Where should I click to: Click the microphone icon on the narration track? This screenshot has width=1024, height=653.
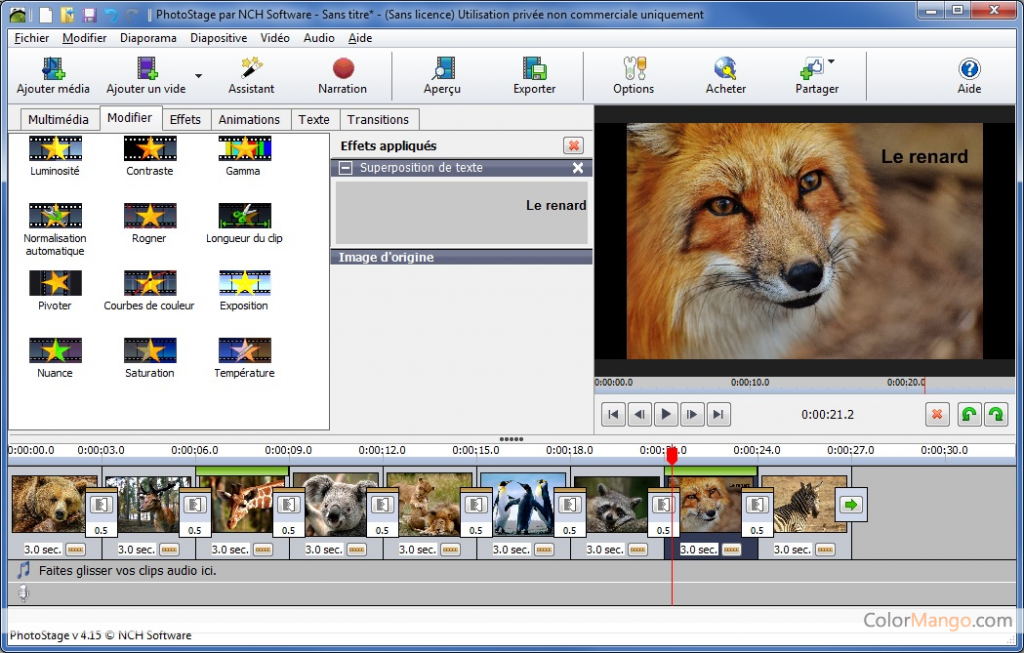point(24,593)
